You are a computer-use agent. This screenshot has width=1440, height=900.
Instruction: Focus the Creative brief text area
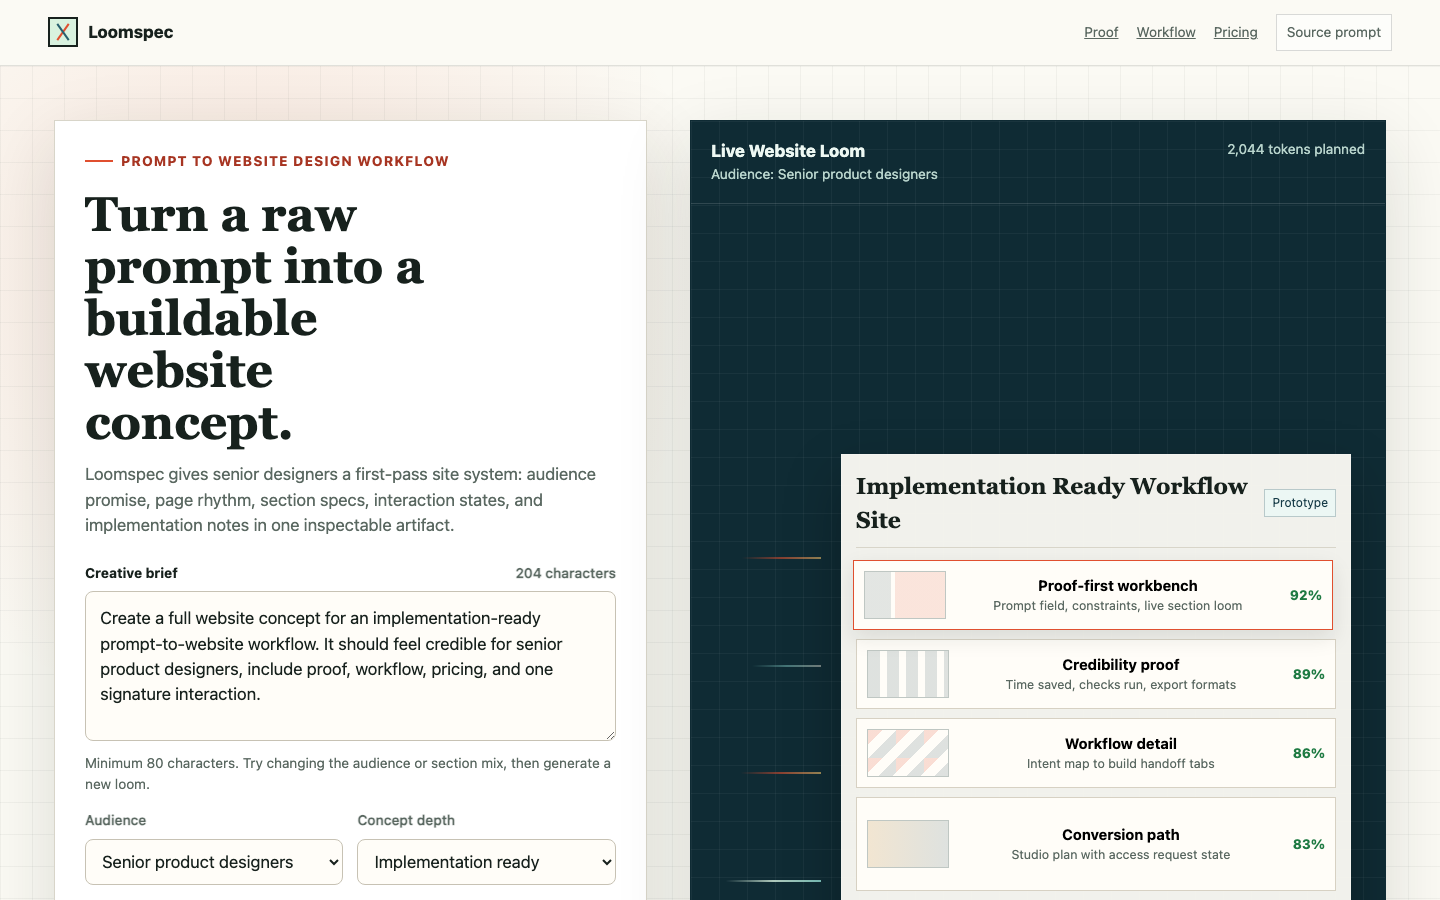(350, 666)
